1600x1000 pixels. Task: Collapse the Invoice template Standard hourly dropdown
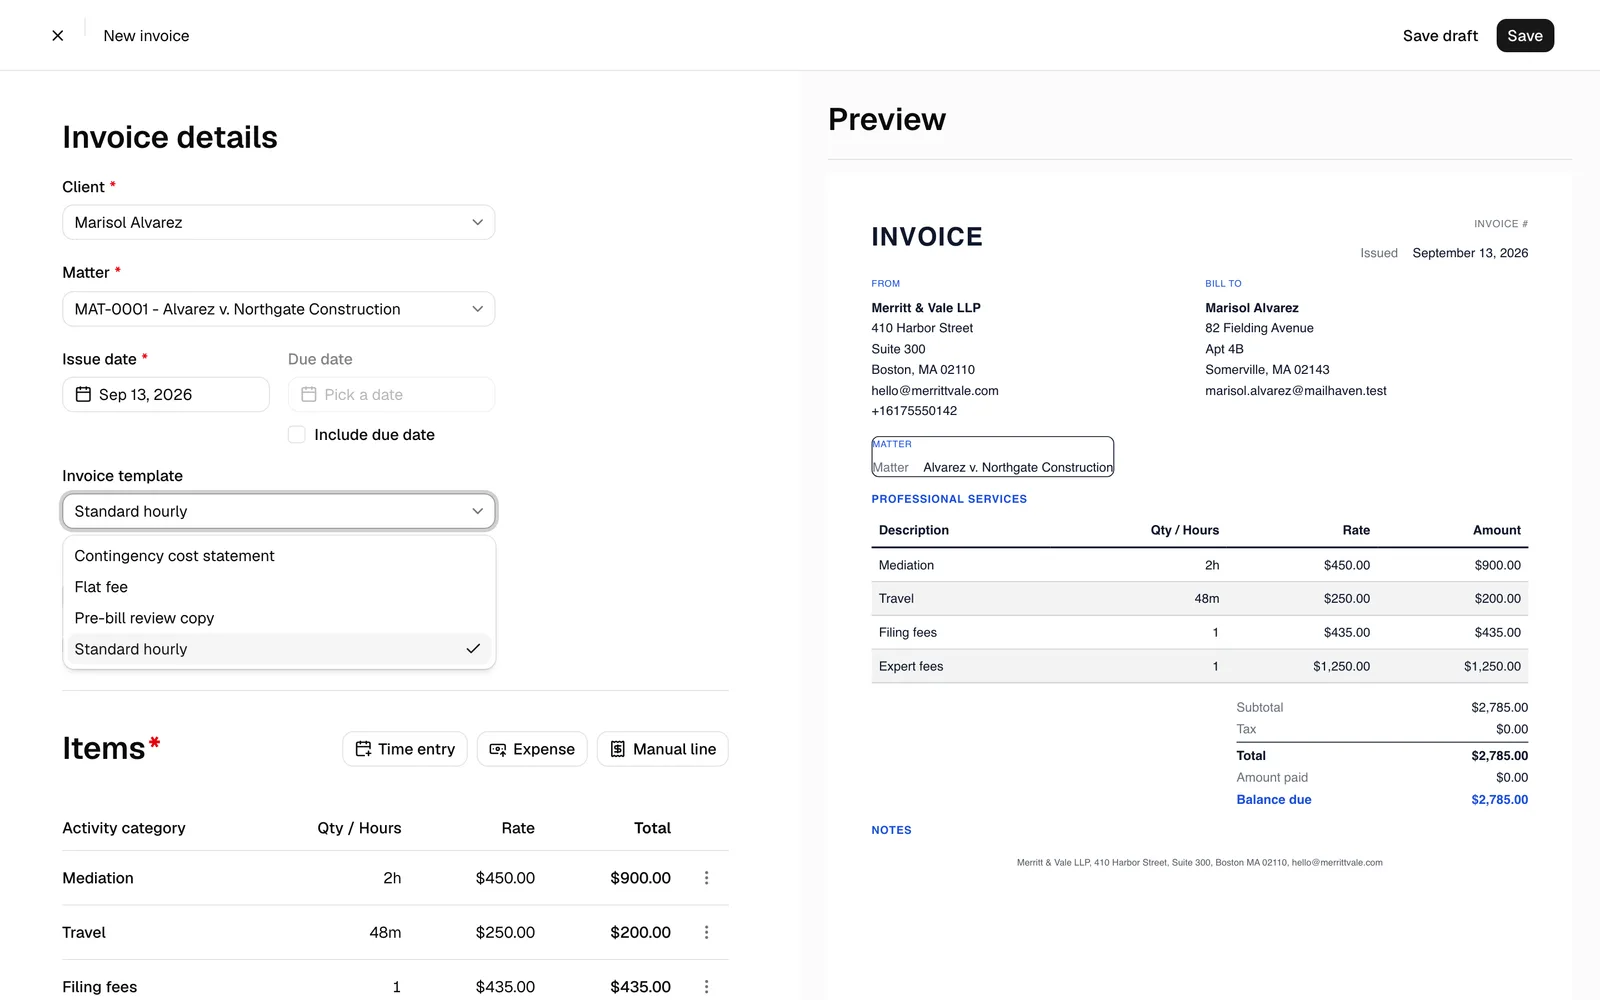coord(279,511)
